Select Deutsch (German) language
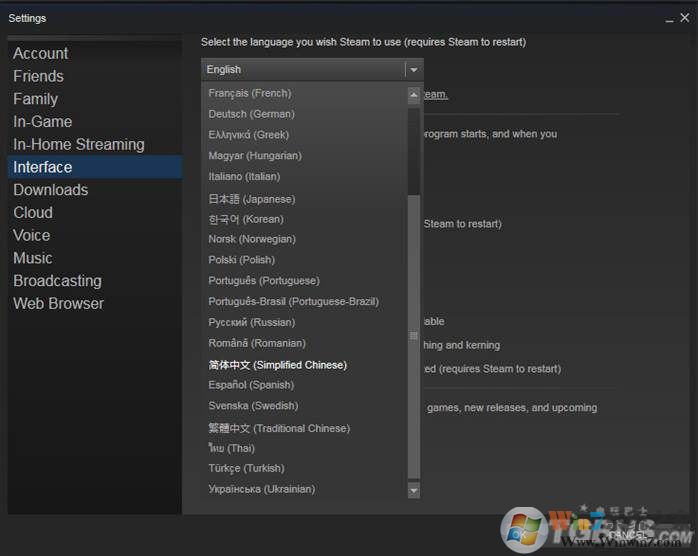 pyautogui.click(x=251, y=114)
